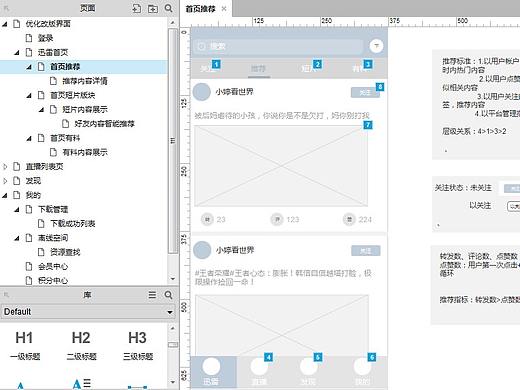The image size is (520, 390).
Task: Click the comment icon next to 123
Action: [x=277, y=219]
